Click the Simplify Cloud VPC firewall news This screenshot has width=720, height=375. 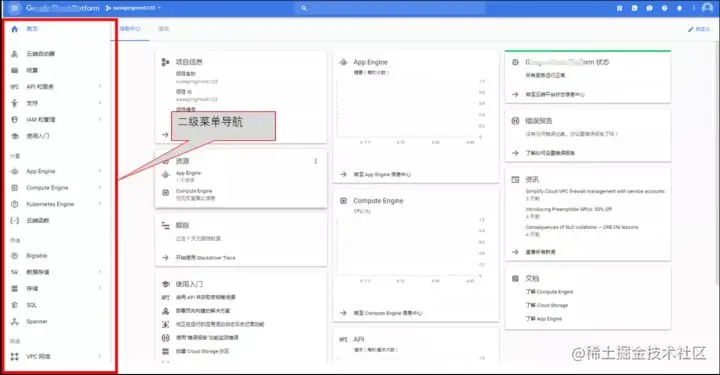point(595,191)
